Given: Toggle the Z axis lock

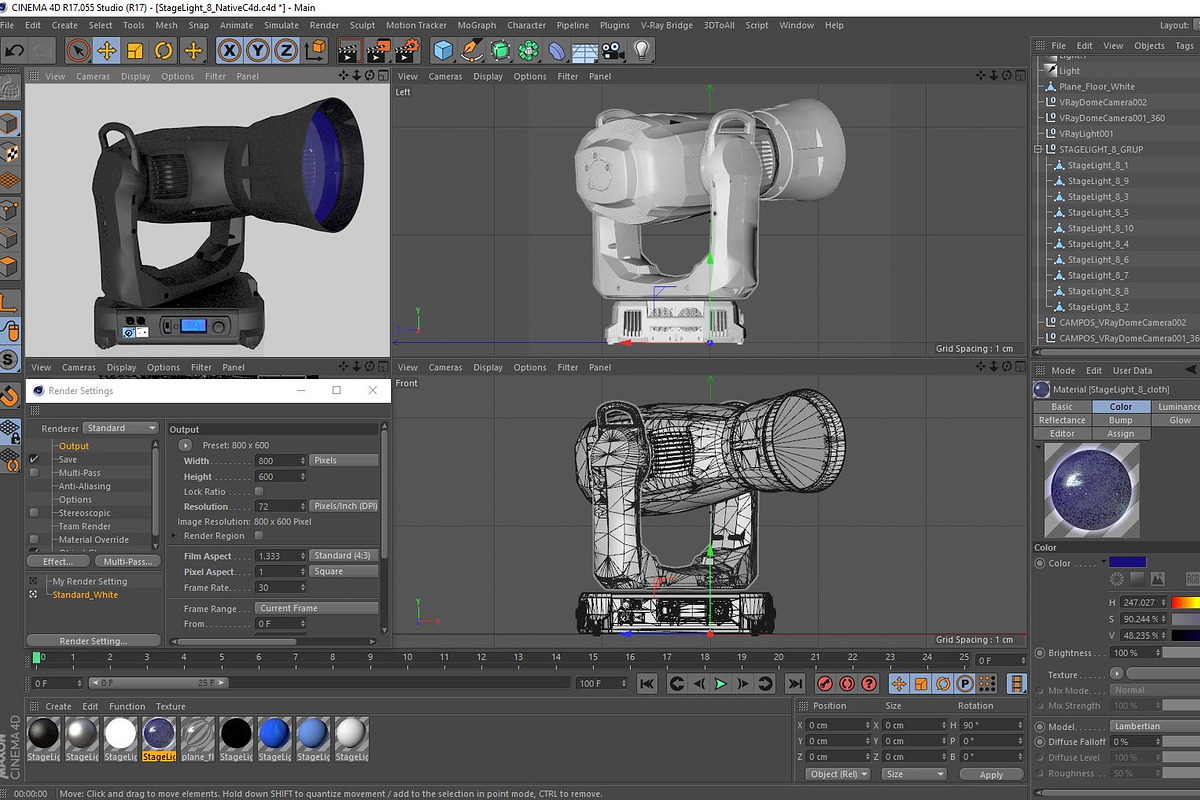Looking at the screenshot, I should (286, 50).
